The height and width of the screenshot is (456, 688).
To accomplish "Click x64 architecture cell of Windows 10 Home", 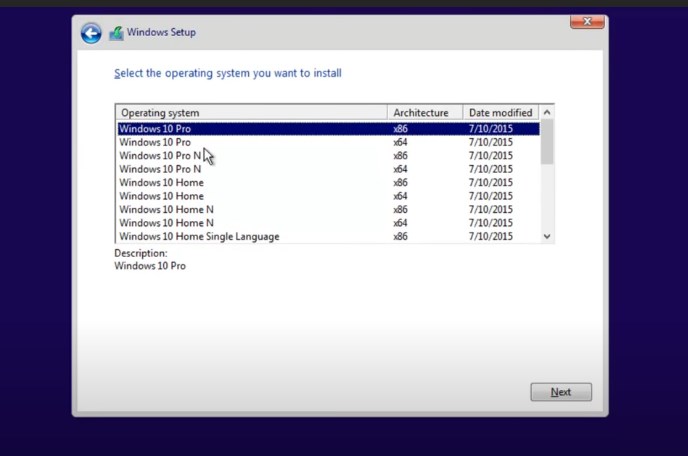I will (x=400, y=196).
